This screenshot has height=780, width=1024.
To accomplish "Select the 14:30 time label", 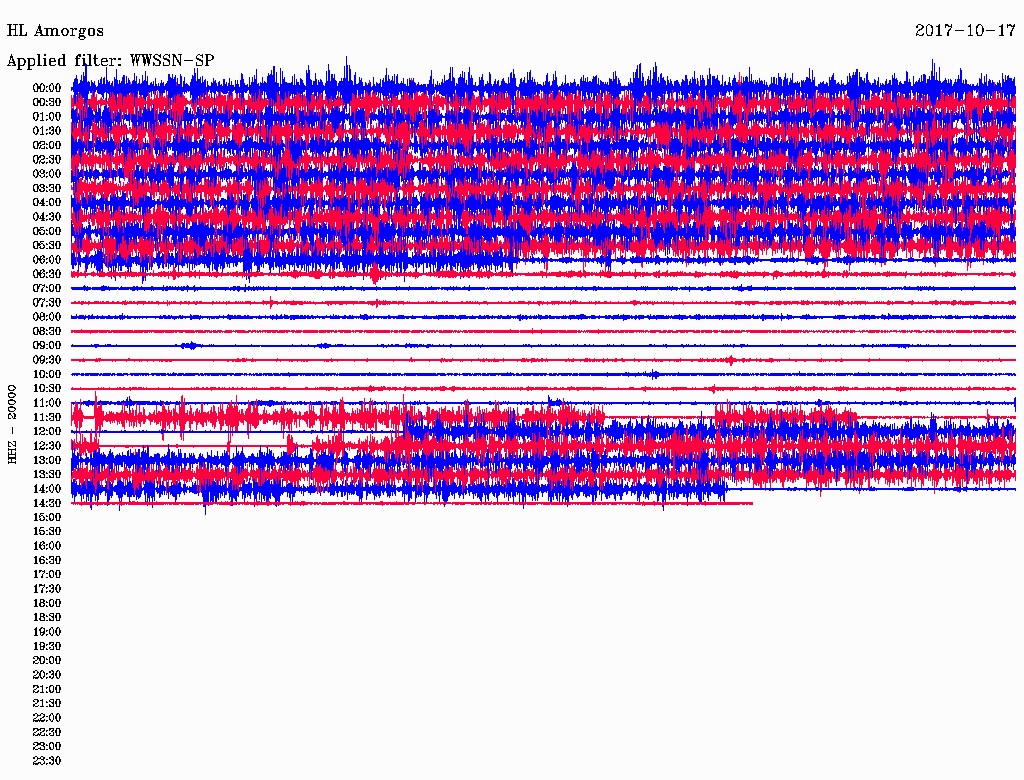I will point(47,503).
